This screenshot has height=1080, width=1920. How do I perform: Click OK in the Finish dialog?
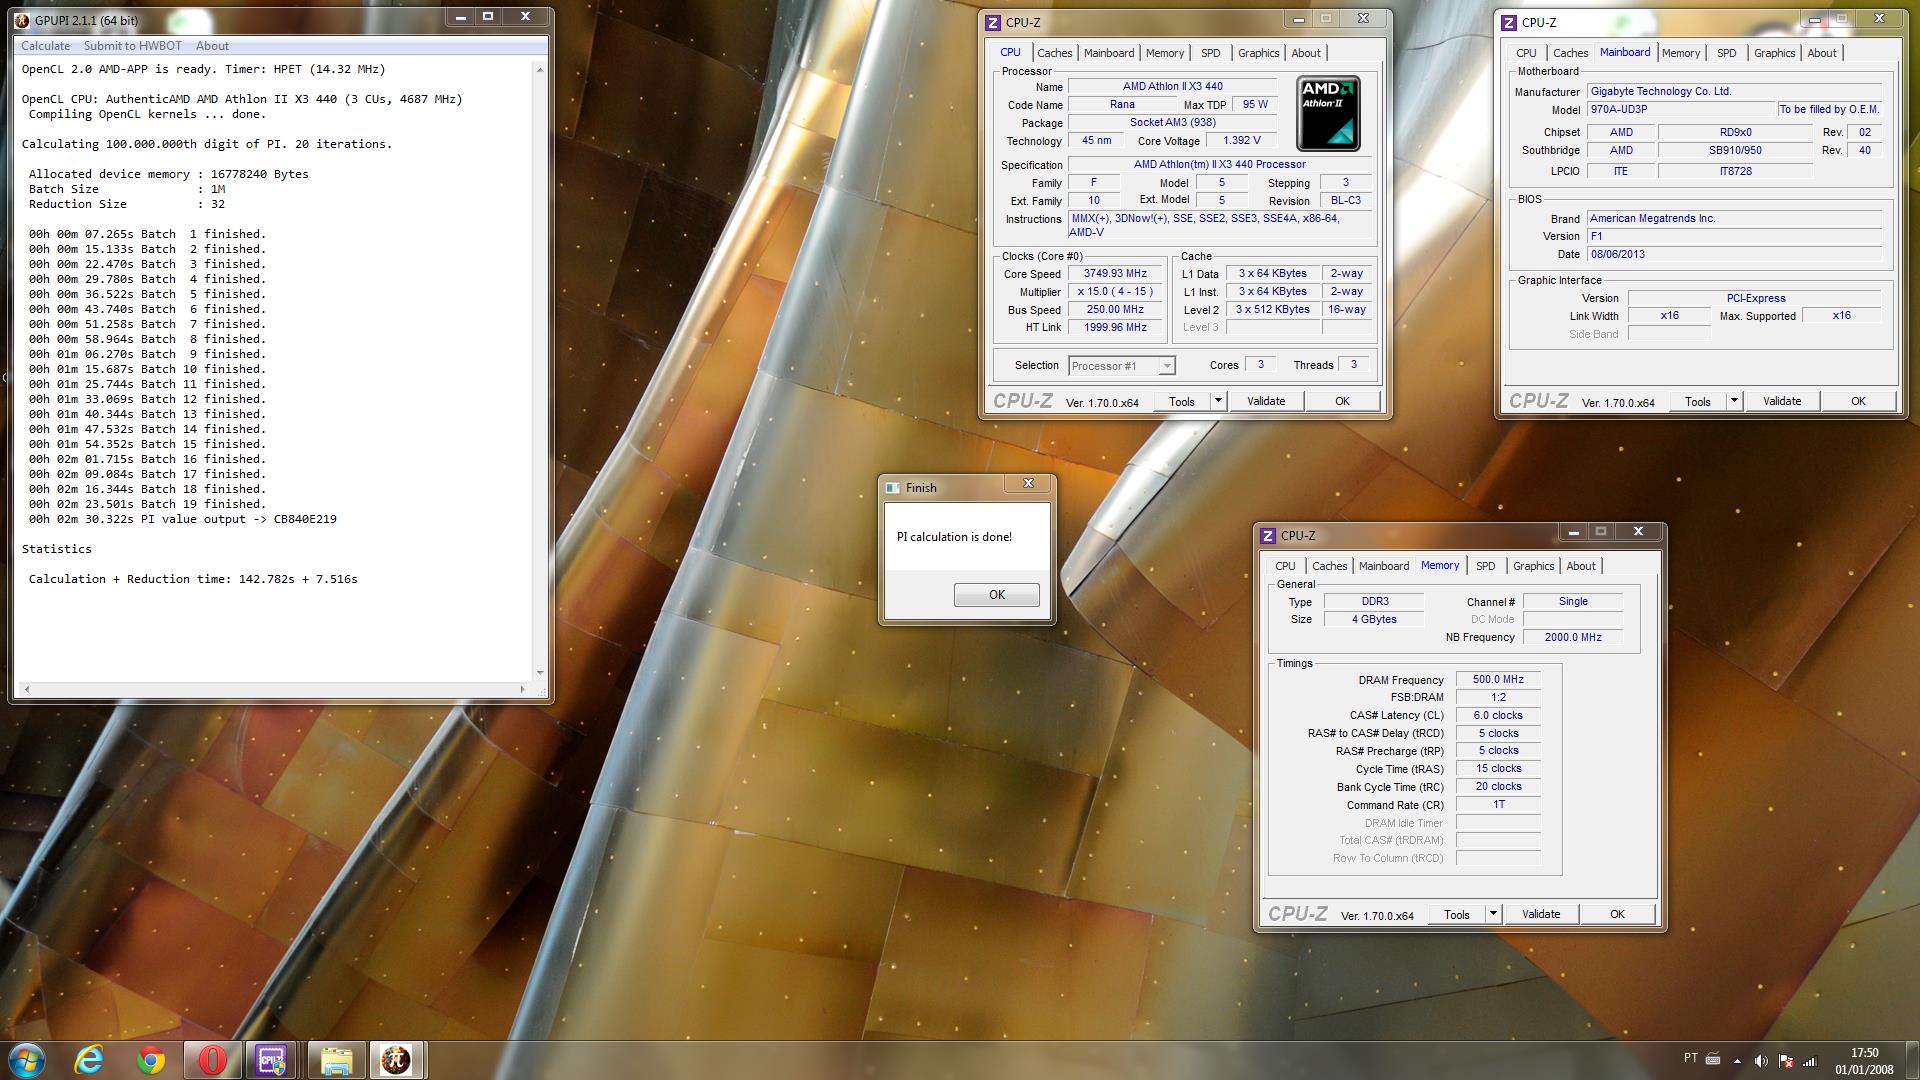997,595
